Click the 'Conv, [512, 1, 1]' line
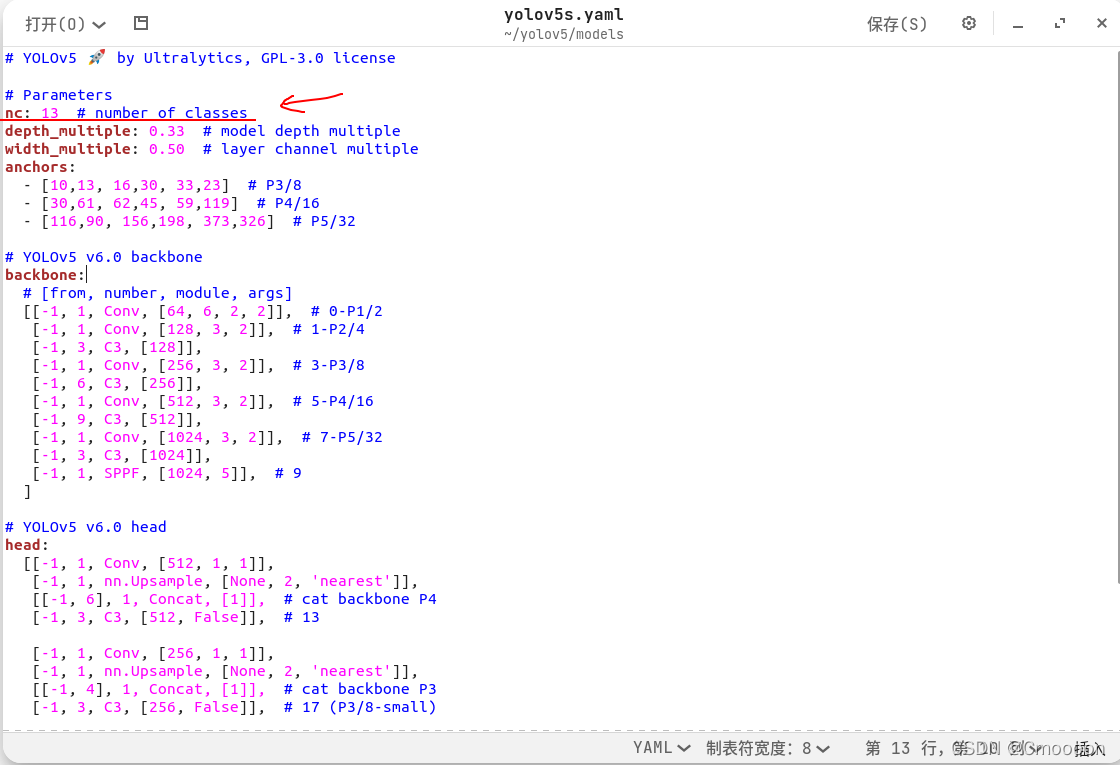Screen dimensions: 1120x765 pyautogui.click(x=149, y=563)
